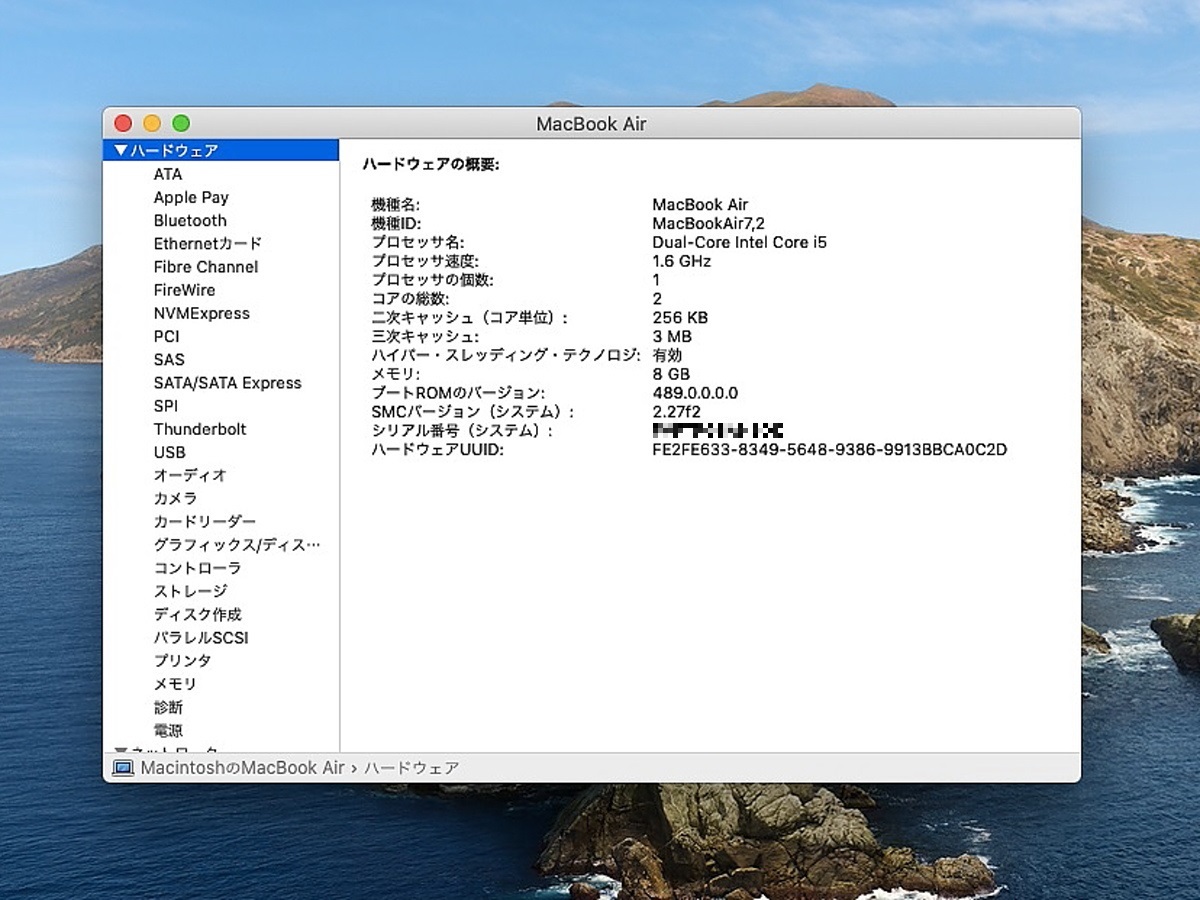Click the 256 KB cache value
The height and width of the screenshot is (900, 1200).
(x=680, y=317)
